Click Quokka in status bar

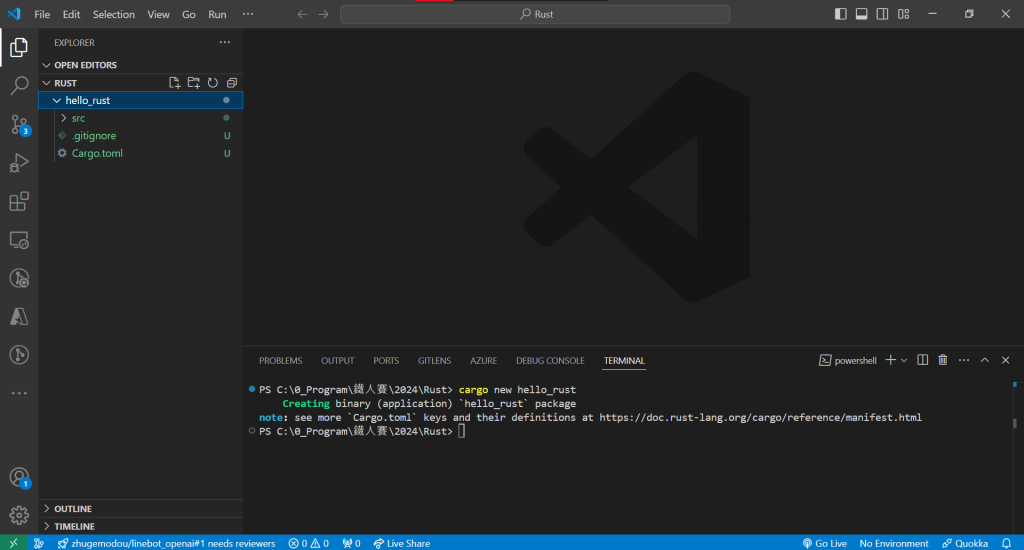pos(965,543)
